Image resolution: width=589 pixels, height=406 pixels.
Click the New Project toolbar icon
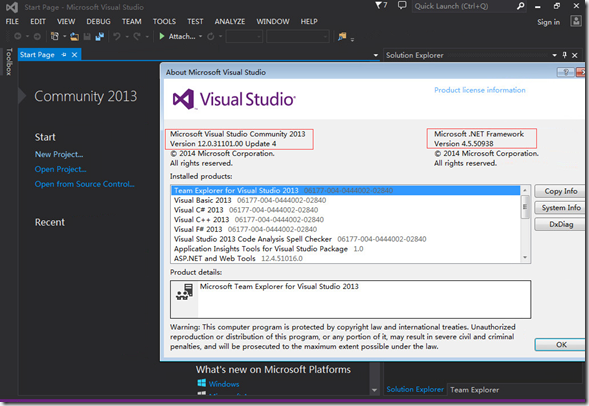[x=55, y=36]
